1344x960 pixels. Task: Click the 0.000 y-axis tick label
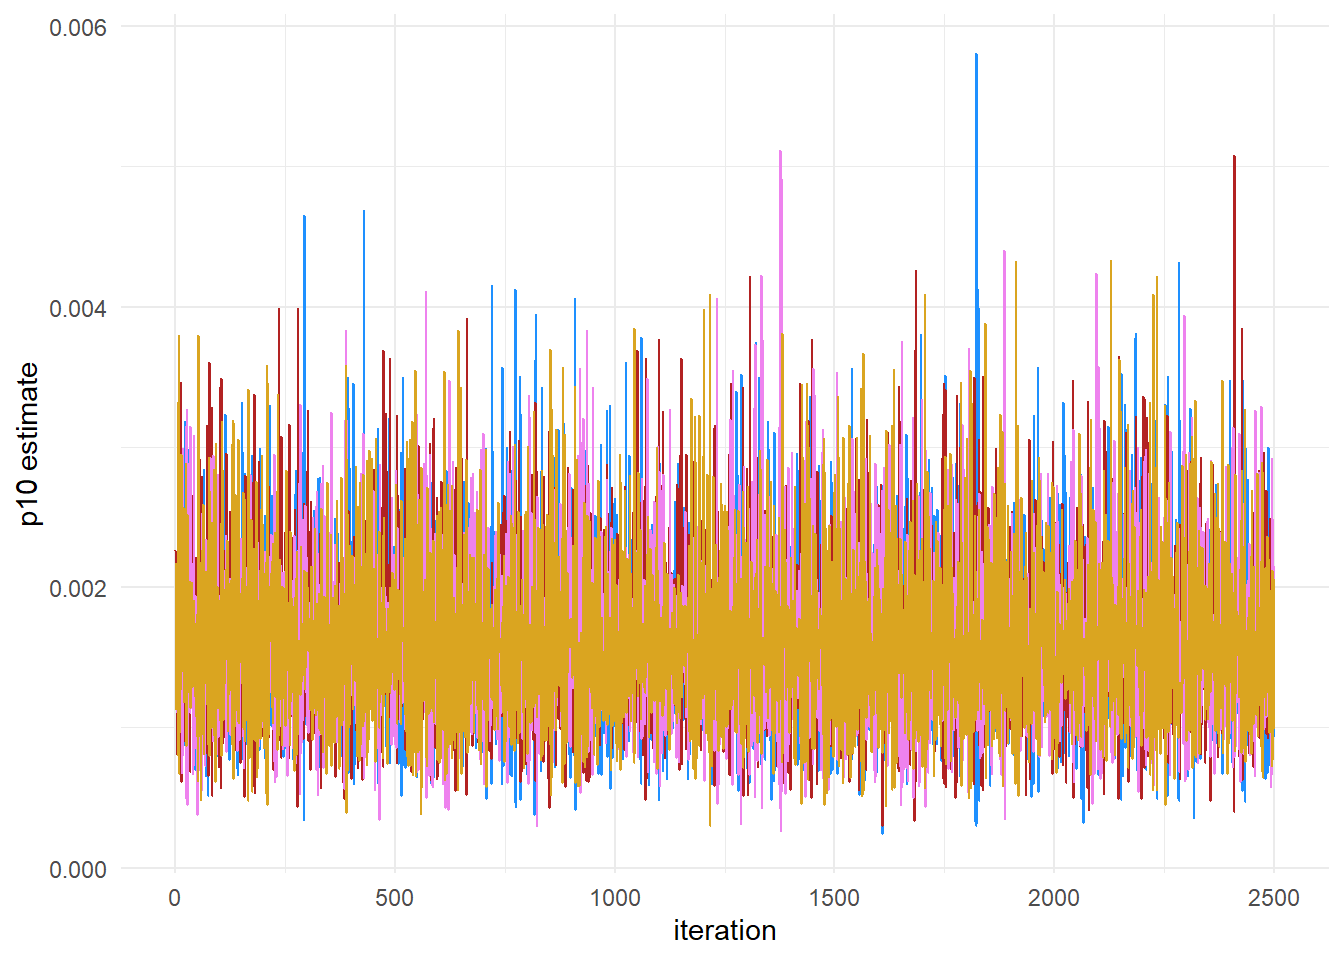click(x=78, y=870)
